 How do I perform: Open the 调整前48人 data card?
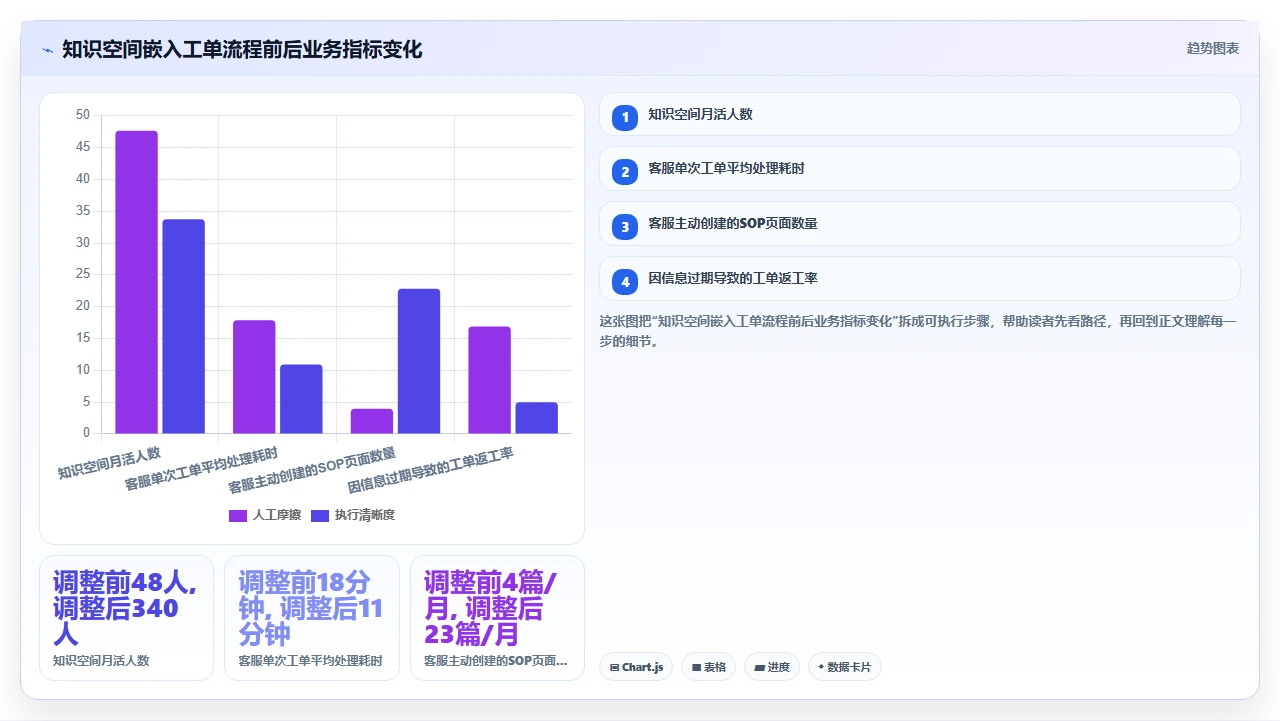[126, 618]
